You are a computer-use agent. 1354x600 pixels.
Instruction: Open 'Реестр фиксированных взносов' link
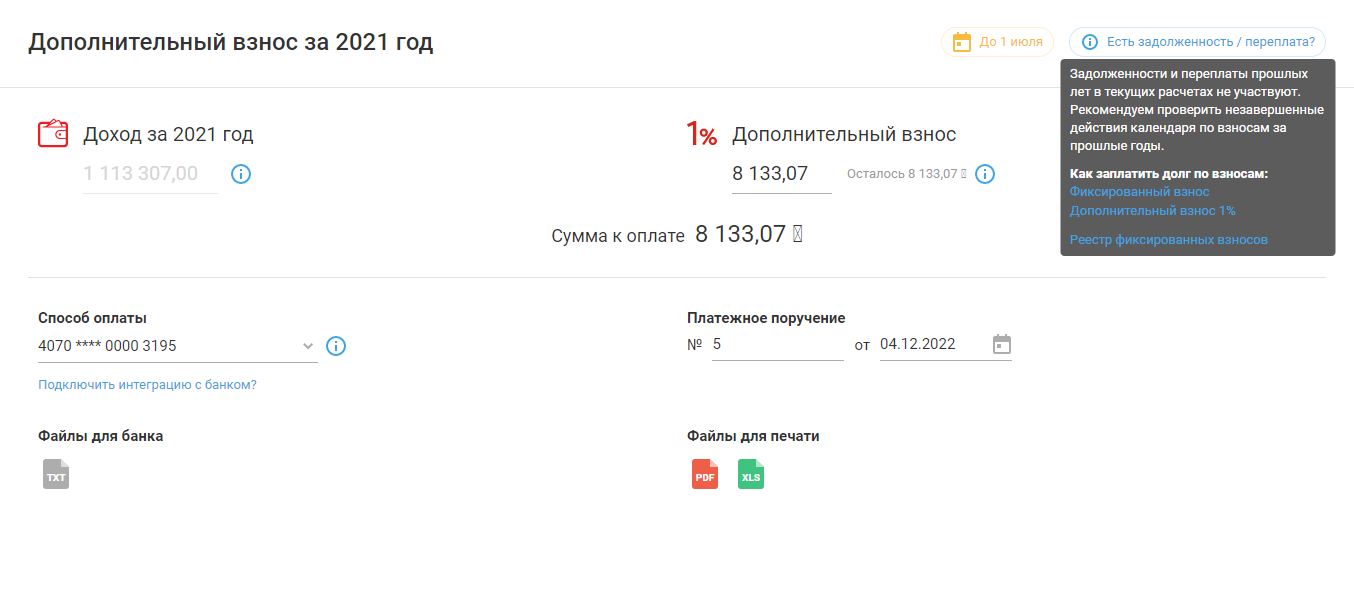pos(1168,240)
